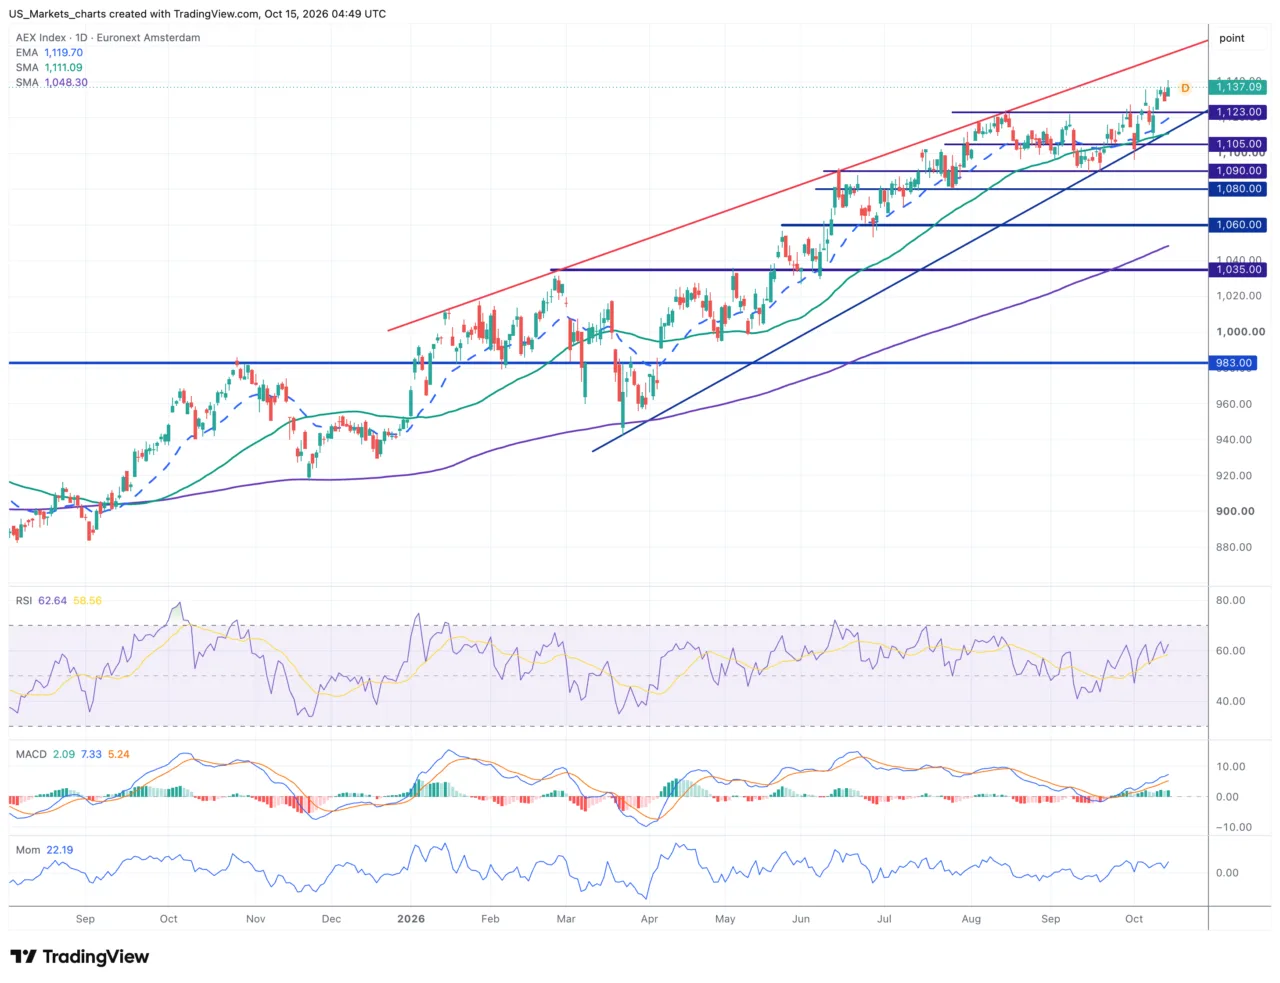
Task: Select the 1,060.00 price level label
Action: 1238,225
